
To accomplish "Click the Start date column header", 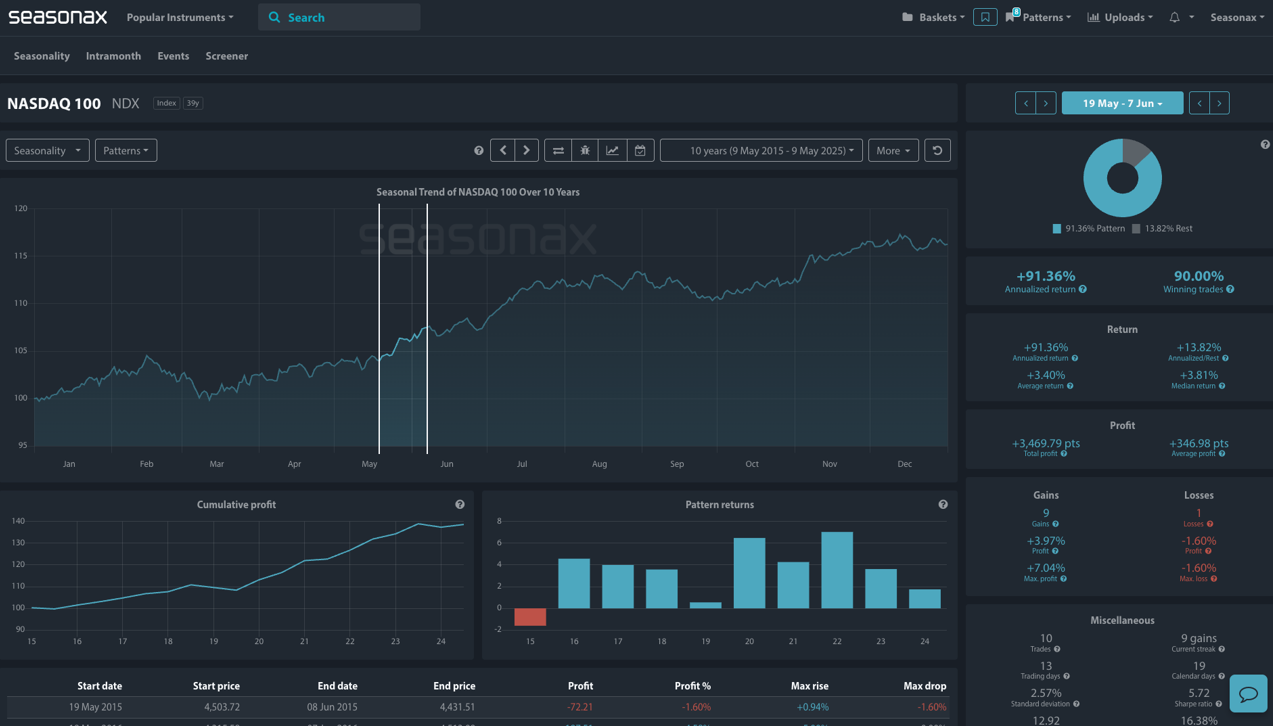I will tap(99, 686).
